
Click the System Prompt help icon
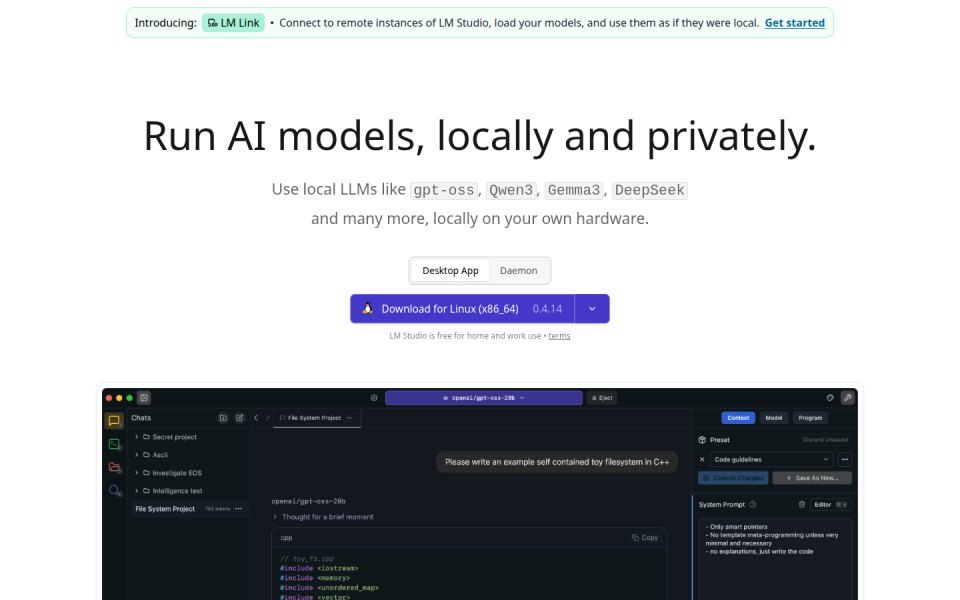753,505
